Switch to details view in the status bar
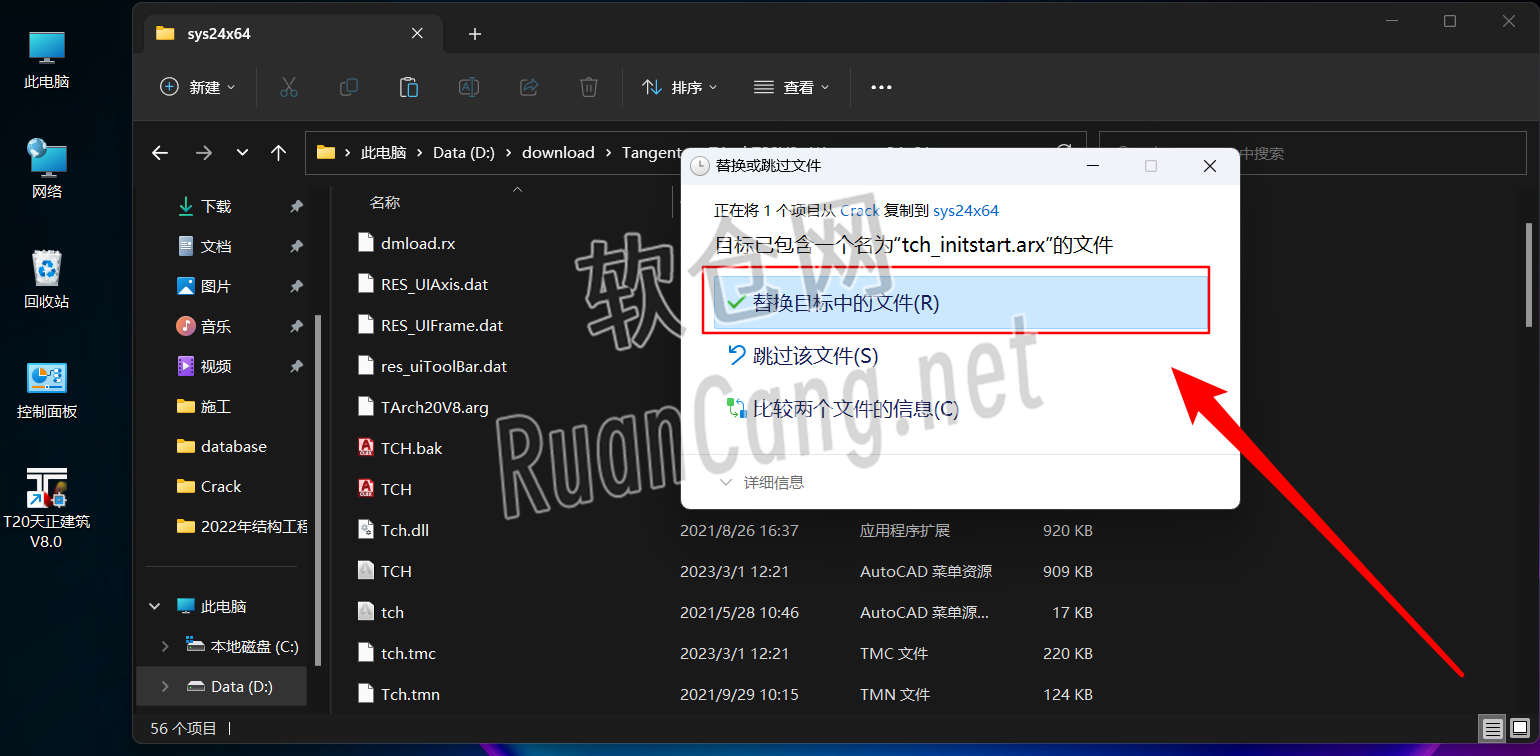 point(1492,728)
